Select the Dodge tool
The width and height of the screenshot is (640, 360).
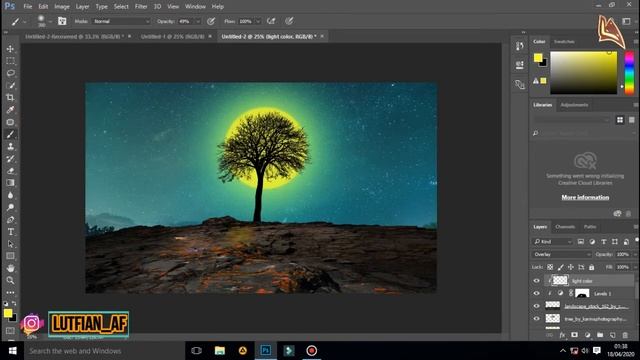click(x=11, y=207)
